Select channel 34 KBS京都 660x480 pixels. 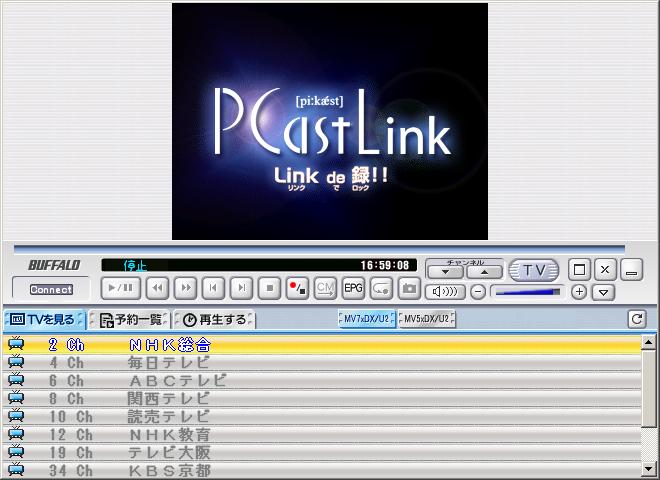click(322, 470)
